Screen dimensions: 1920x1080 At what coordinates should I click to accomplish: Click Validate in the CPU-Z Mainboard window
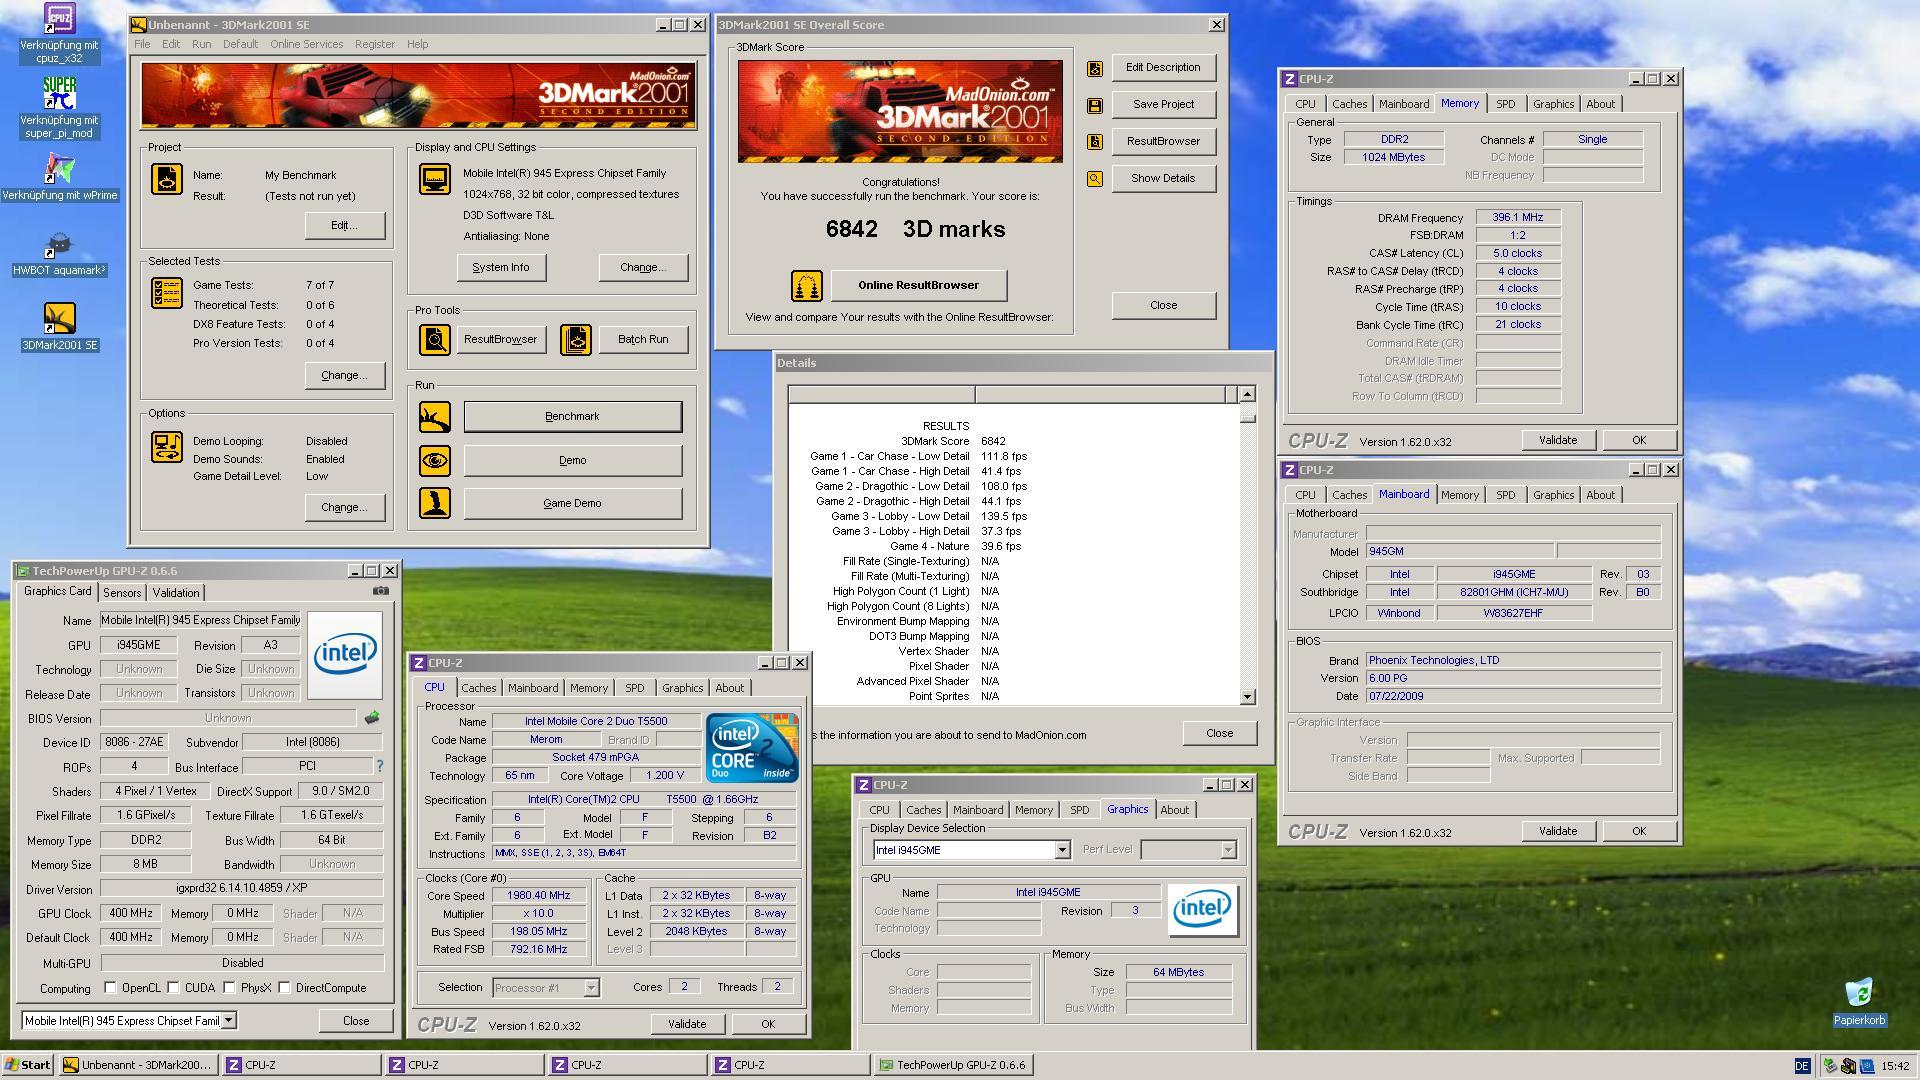pos(1557,832)
